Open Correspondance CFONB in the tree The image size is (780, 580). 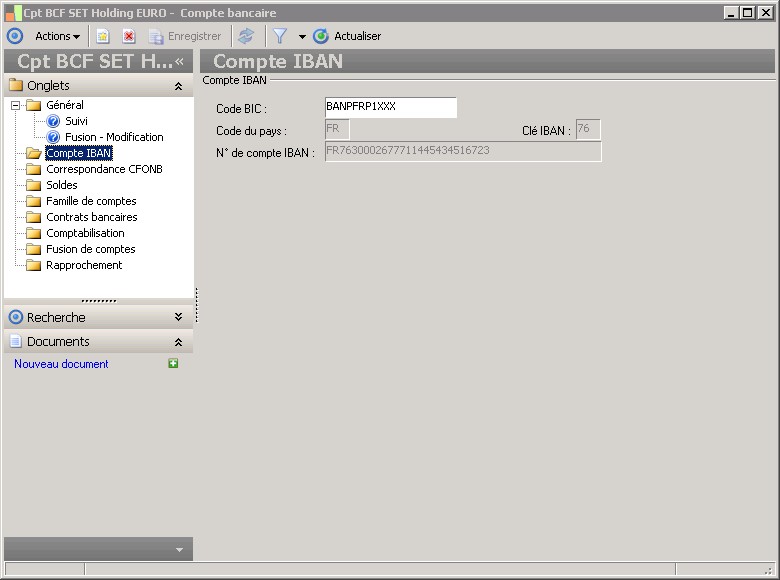click(104, 169)
